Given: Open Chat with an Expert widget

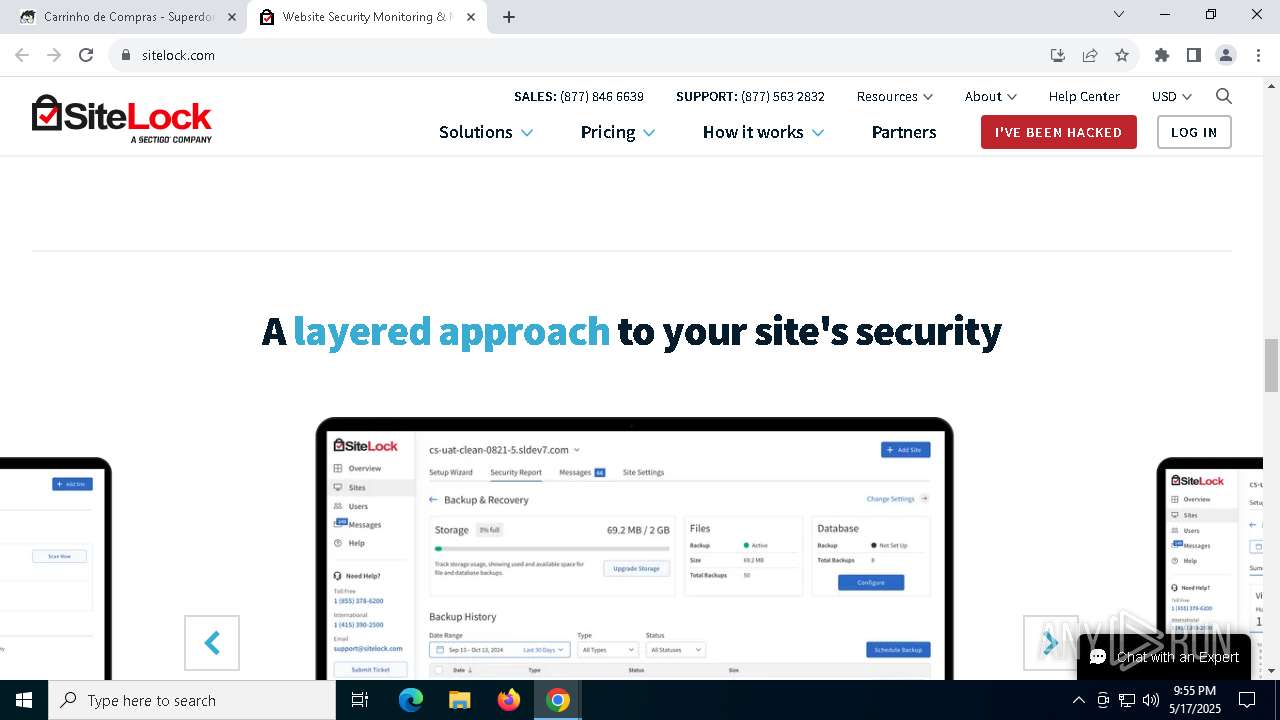Looking at the screenshot, I should coord(1164,657).
